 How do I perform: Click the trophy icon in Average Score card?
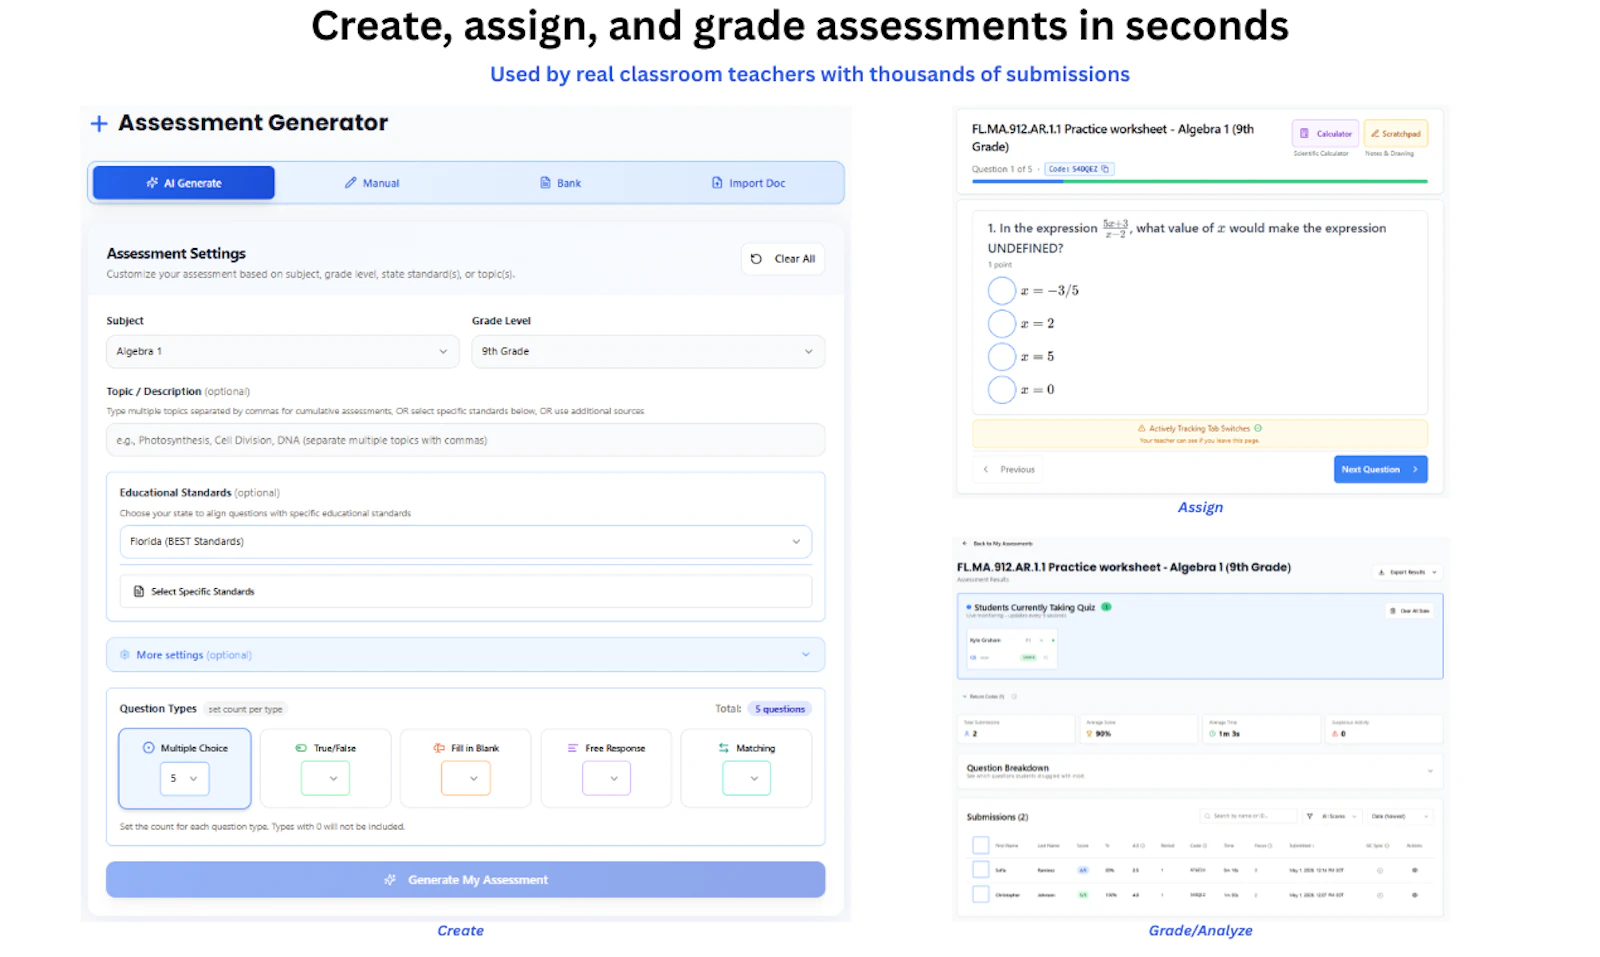pos(1089,734)
